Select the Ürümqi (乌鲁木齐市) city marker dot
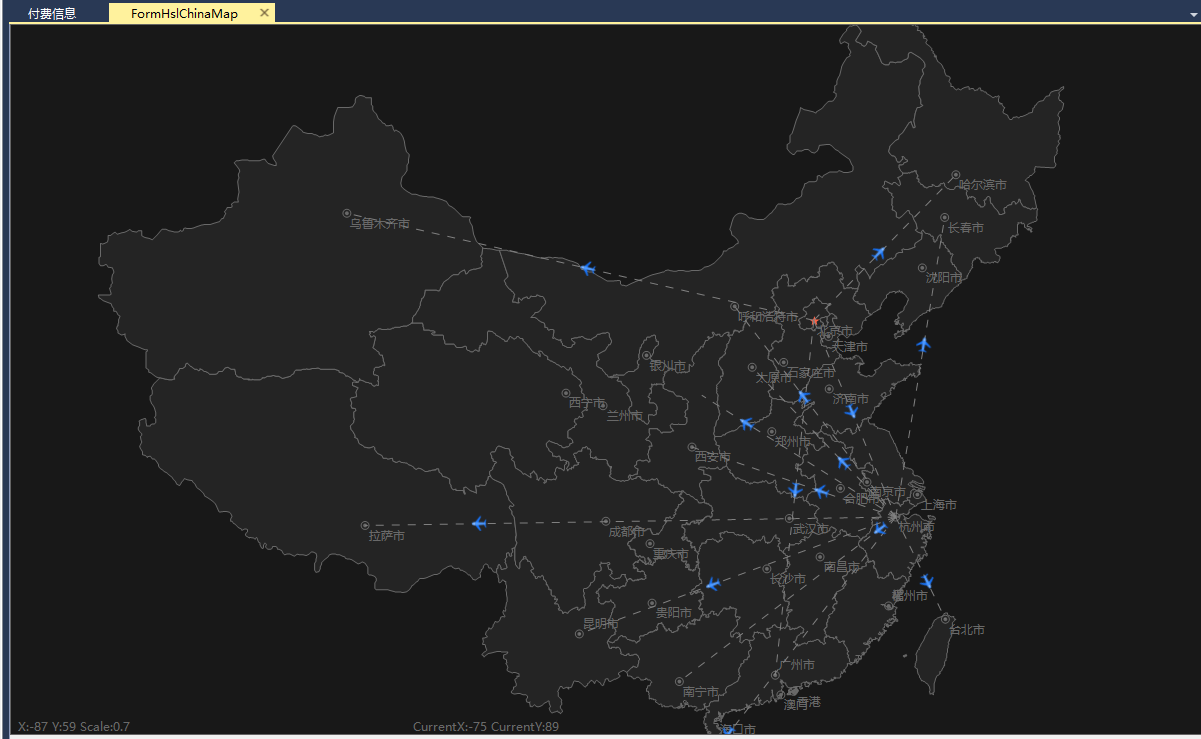Screen dimensions: 1201x739 point(347,213)
